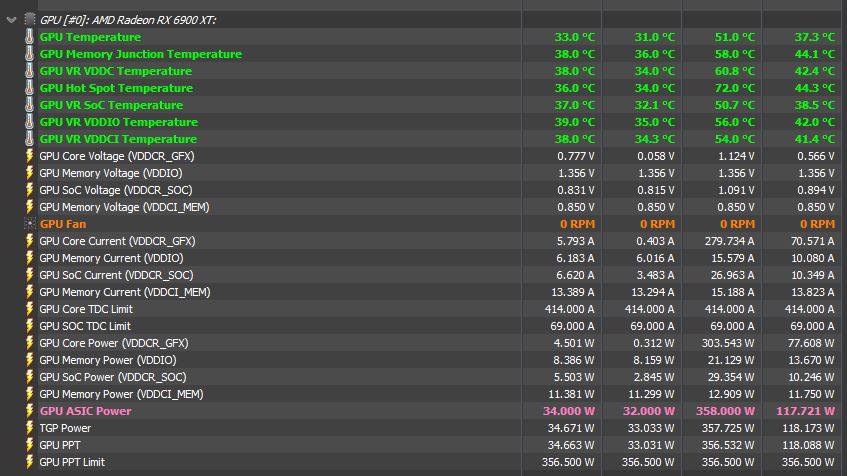Select the GPU Core TDC Limit row
847x476 pixels.
[86, 309]
